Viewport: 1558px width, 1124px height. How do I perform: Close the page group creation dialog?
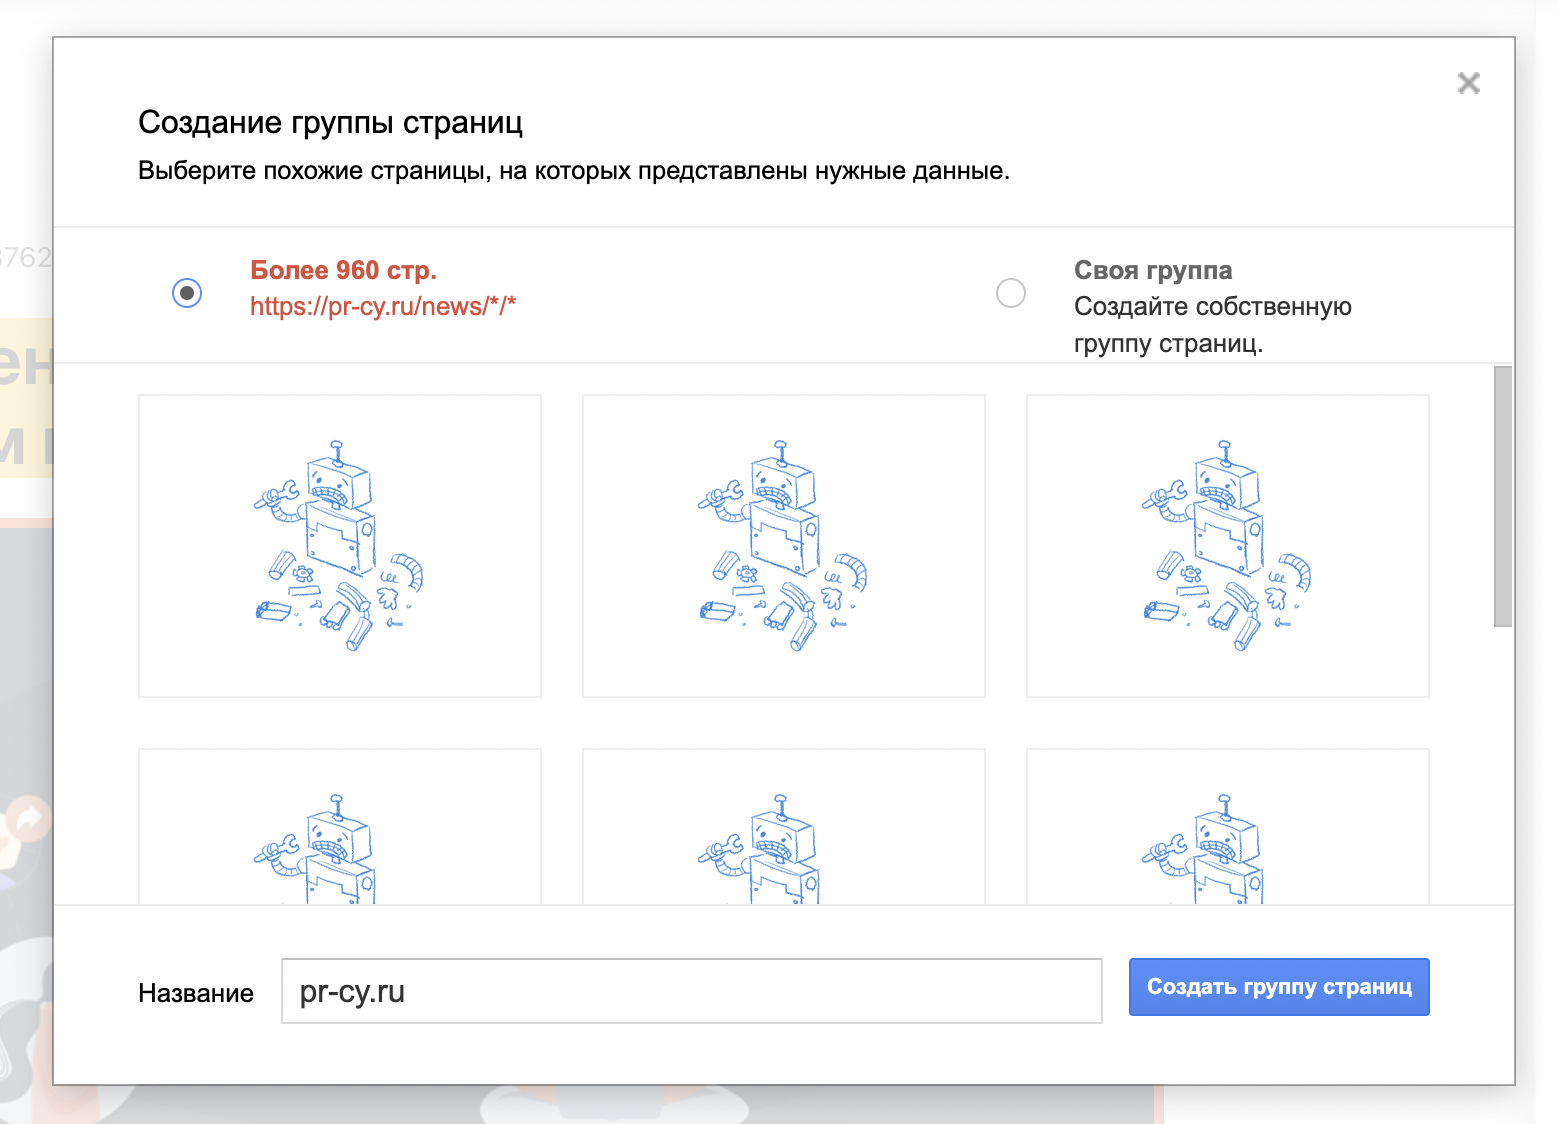(1468, 83)
